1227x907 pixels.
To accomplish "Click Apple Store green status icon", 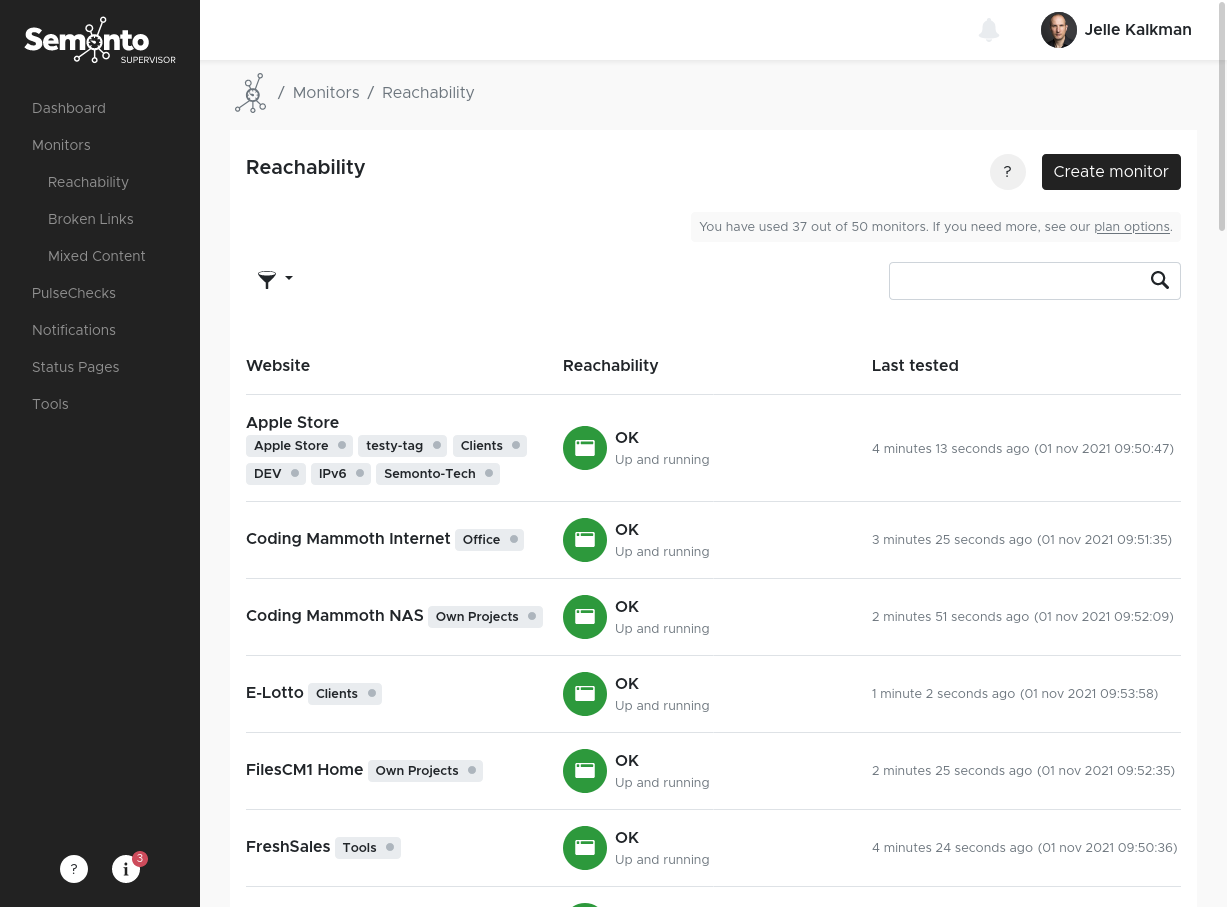I will (585, 448).
